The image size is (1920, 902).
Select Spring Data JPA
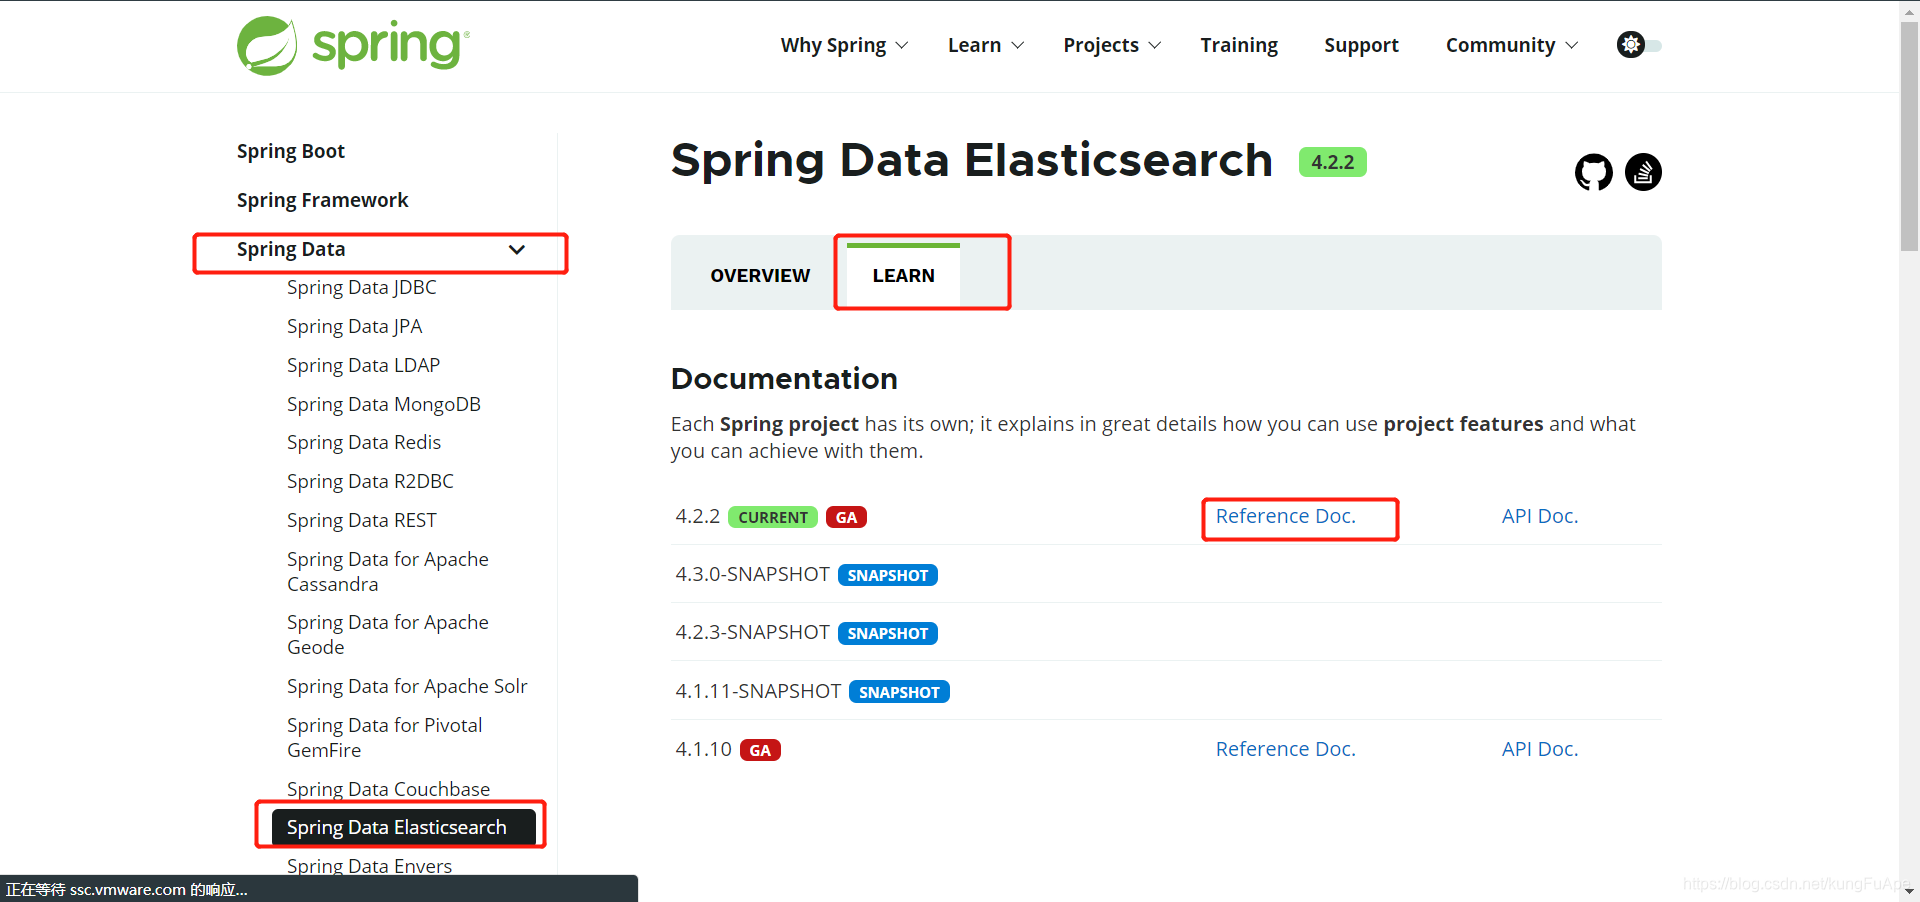coord(354,326)
